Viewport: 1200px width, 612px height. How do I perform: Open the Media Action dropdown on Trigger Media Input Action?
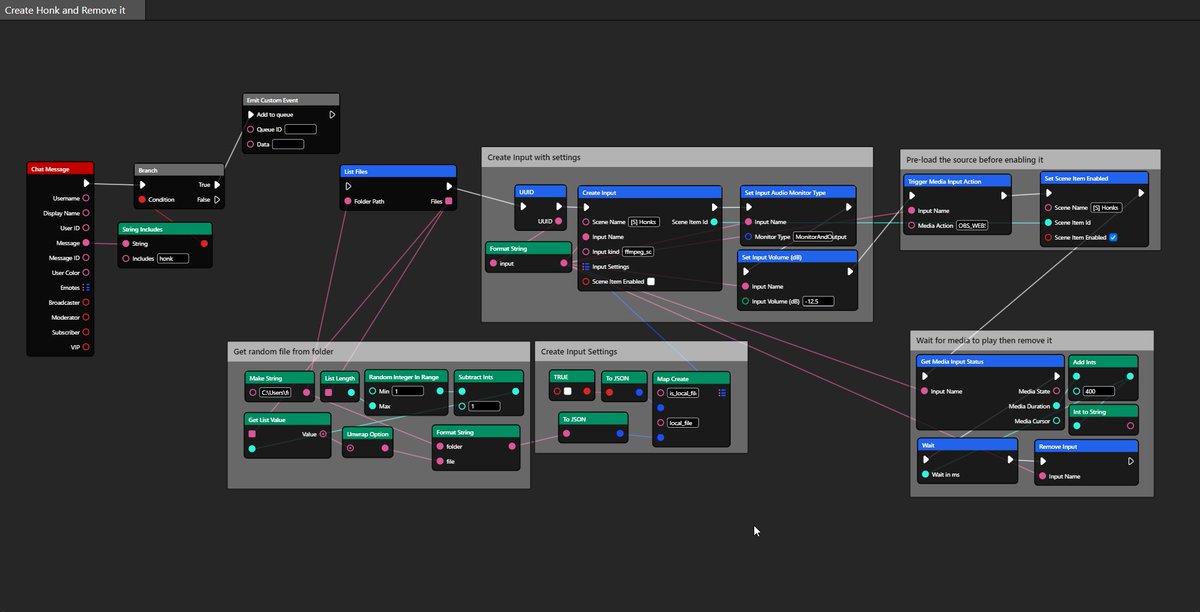[971, 225]
